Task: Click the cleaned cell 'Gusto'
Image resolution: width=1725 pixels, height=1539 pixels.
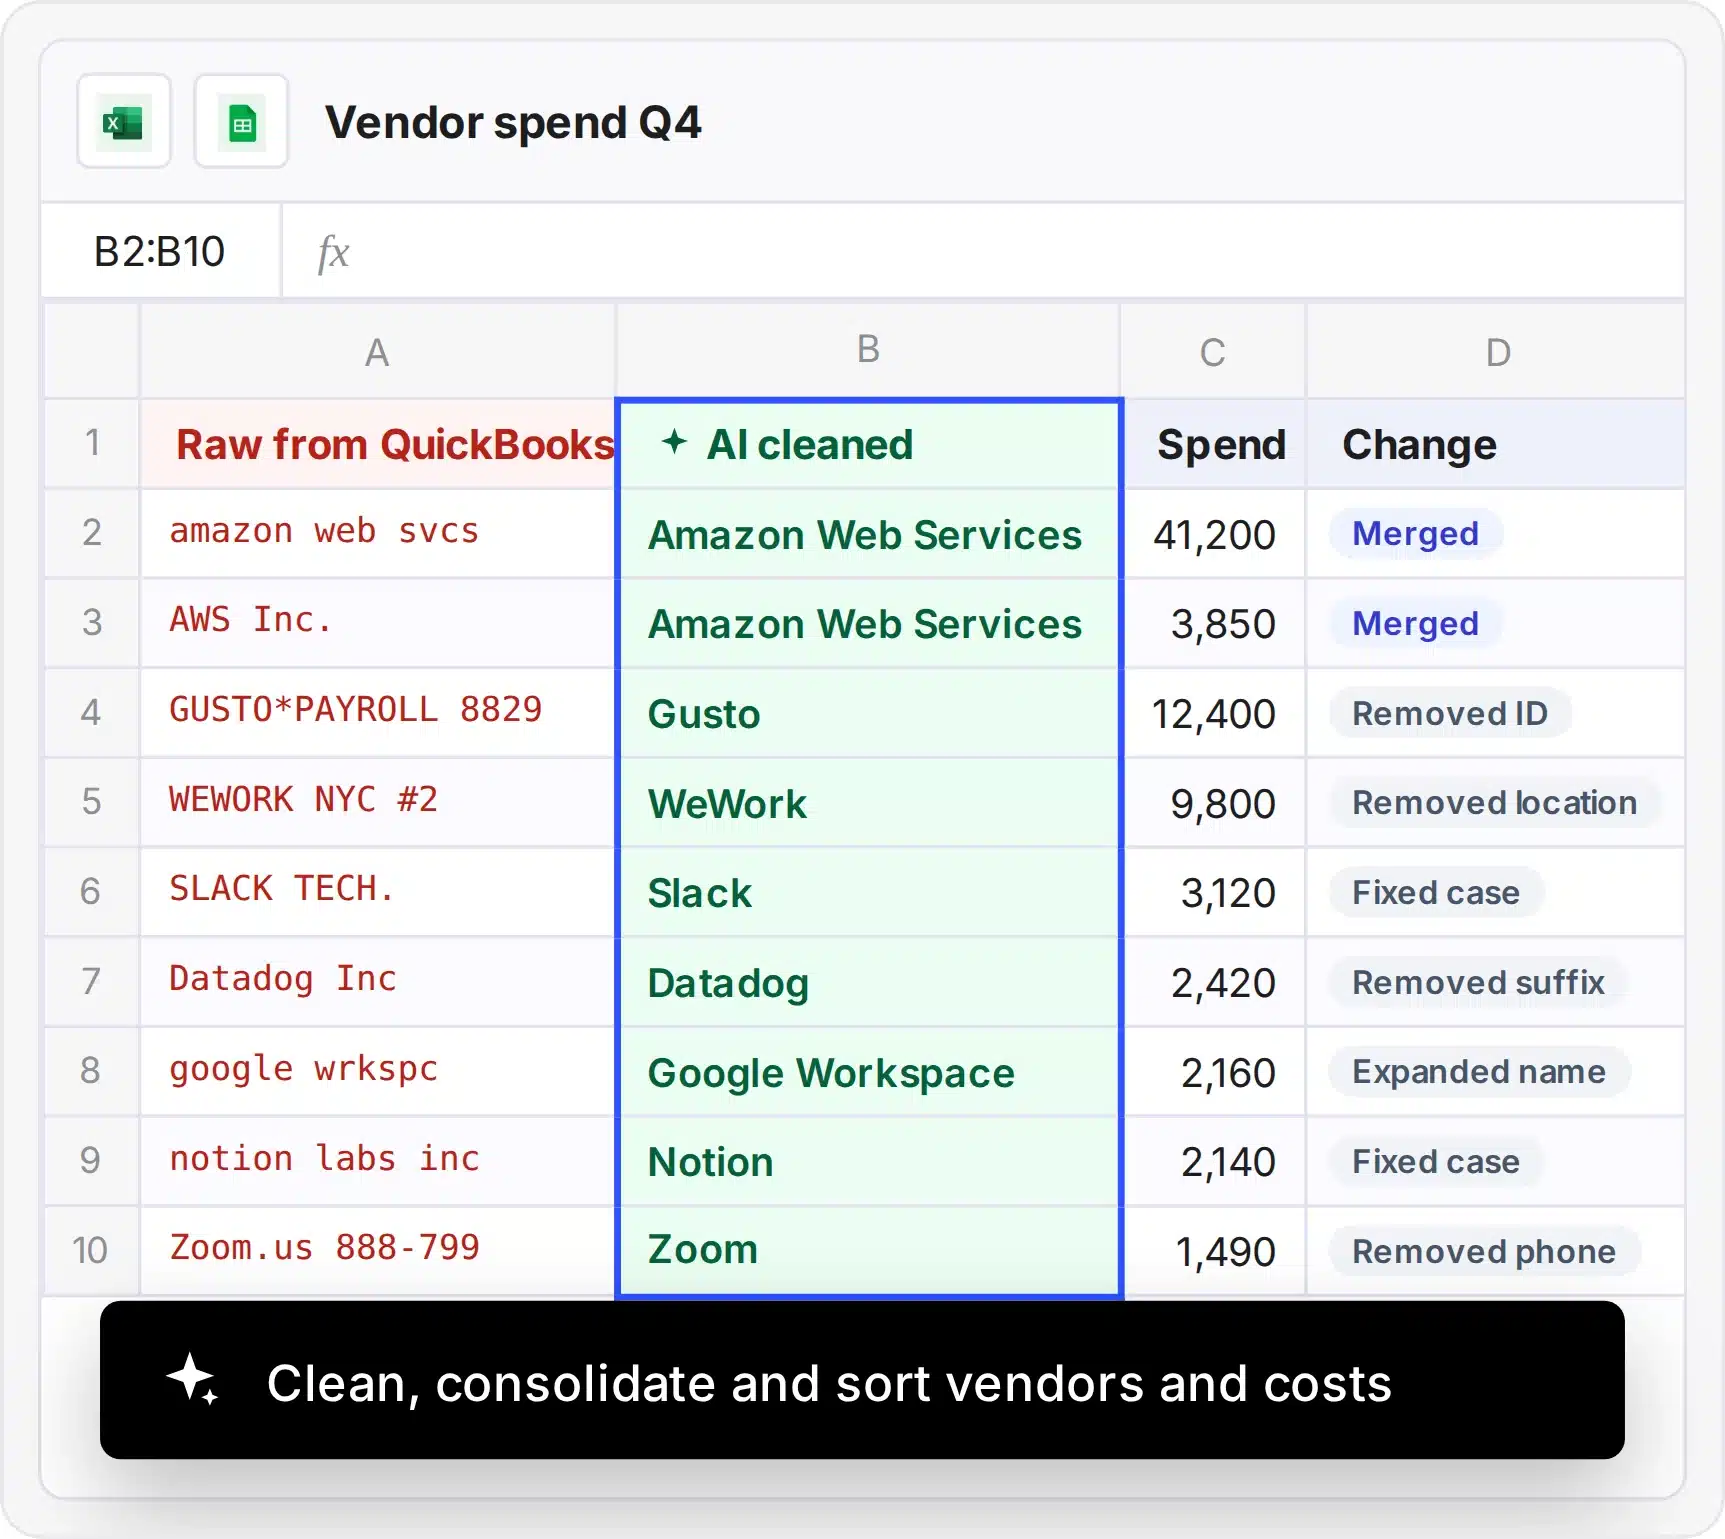Action: point(868,713)
